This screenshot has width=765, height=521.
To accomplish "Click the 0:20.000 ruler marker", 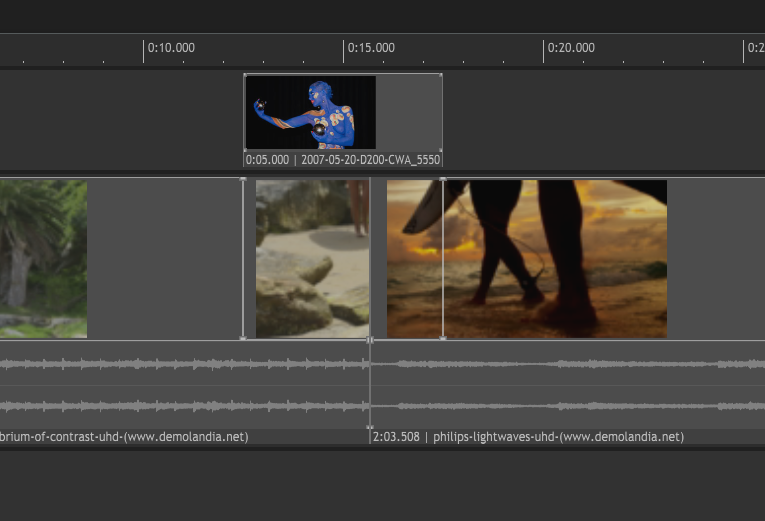I will (571, 48).
